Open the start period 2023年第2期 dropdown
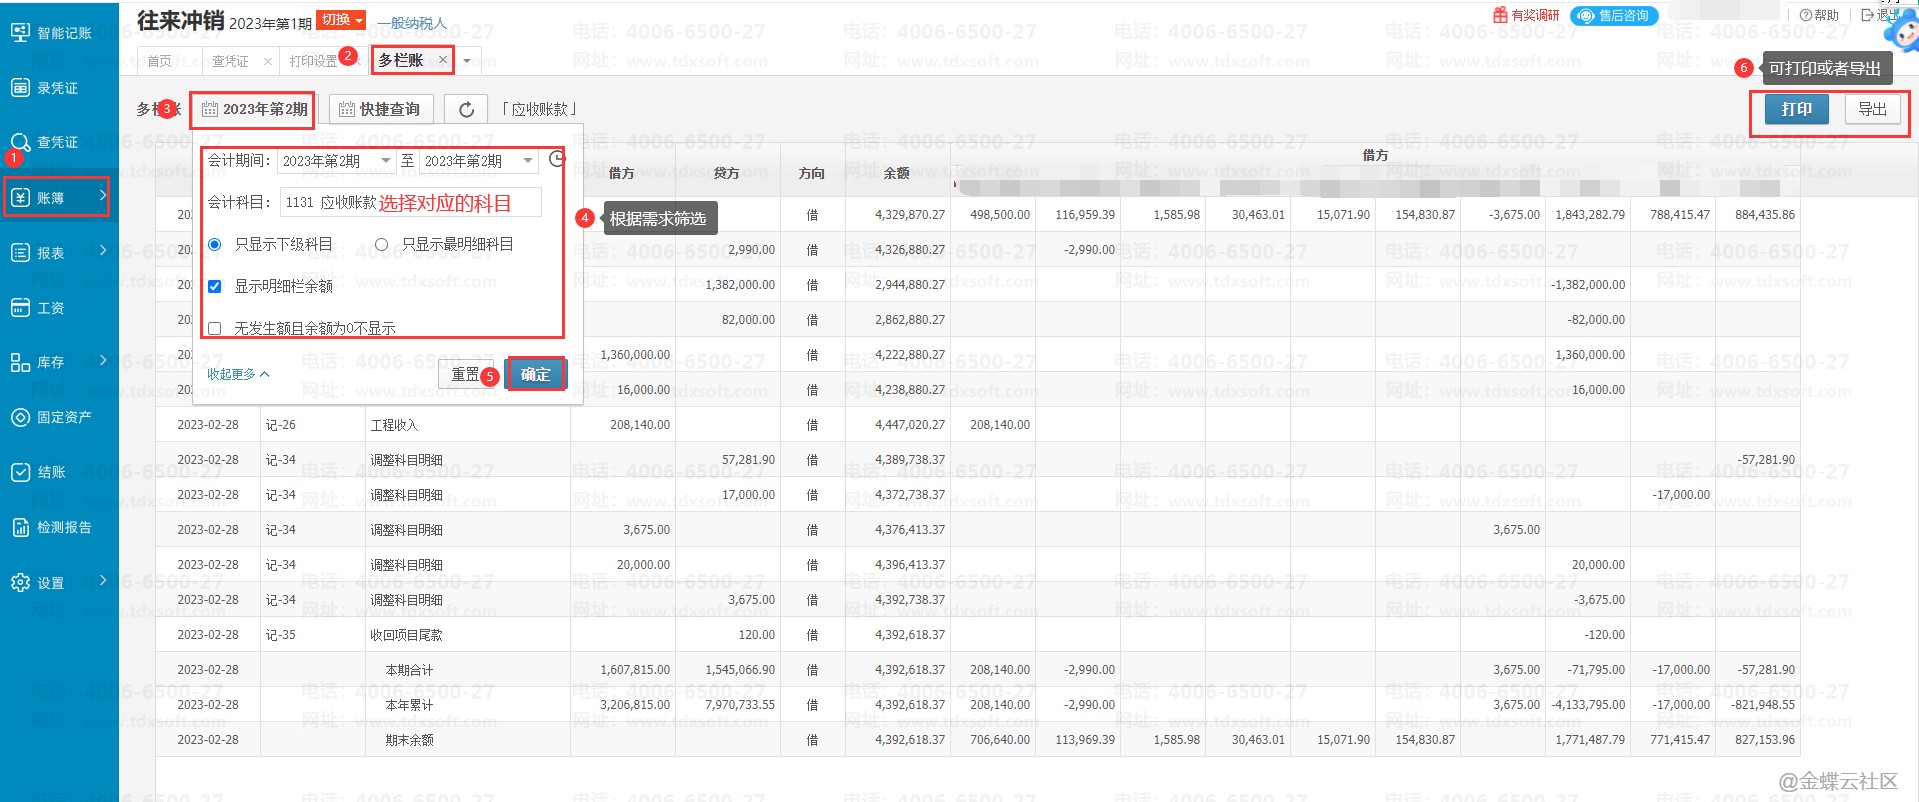This screenshot has height=802, width=1919. click(x=336, y=161)
